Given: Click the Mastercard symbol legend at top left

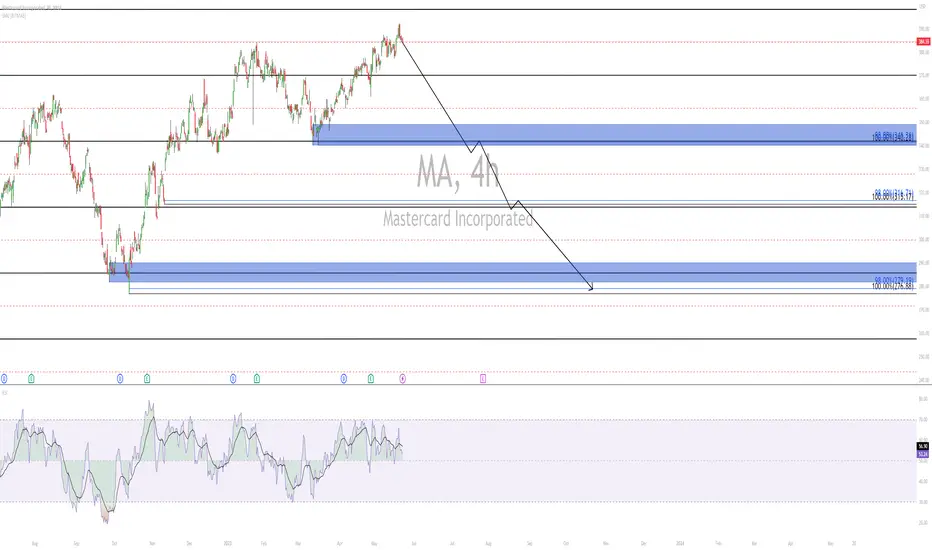Looking at the screenshot, I should pyautogui.click(x=32, y=8).
